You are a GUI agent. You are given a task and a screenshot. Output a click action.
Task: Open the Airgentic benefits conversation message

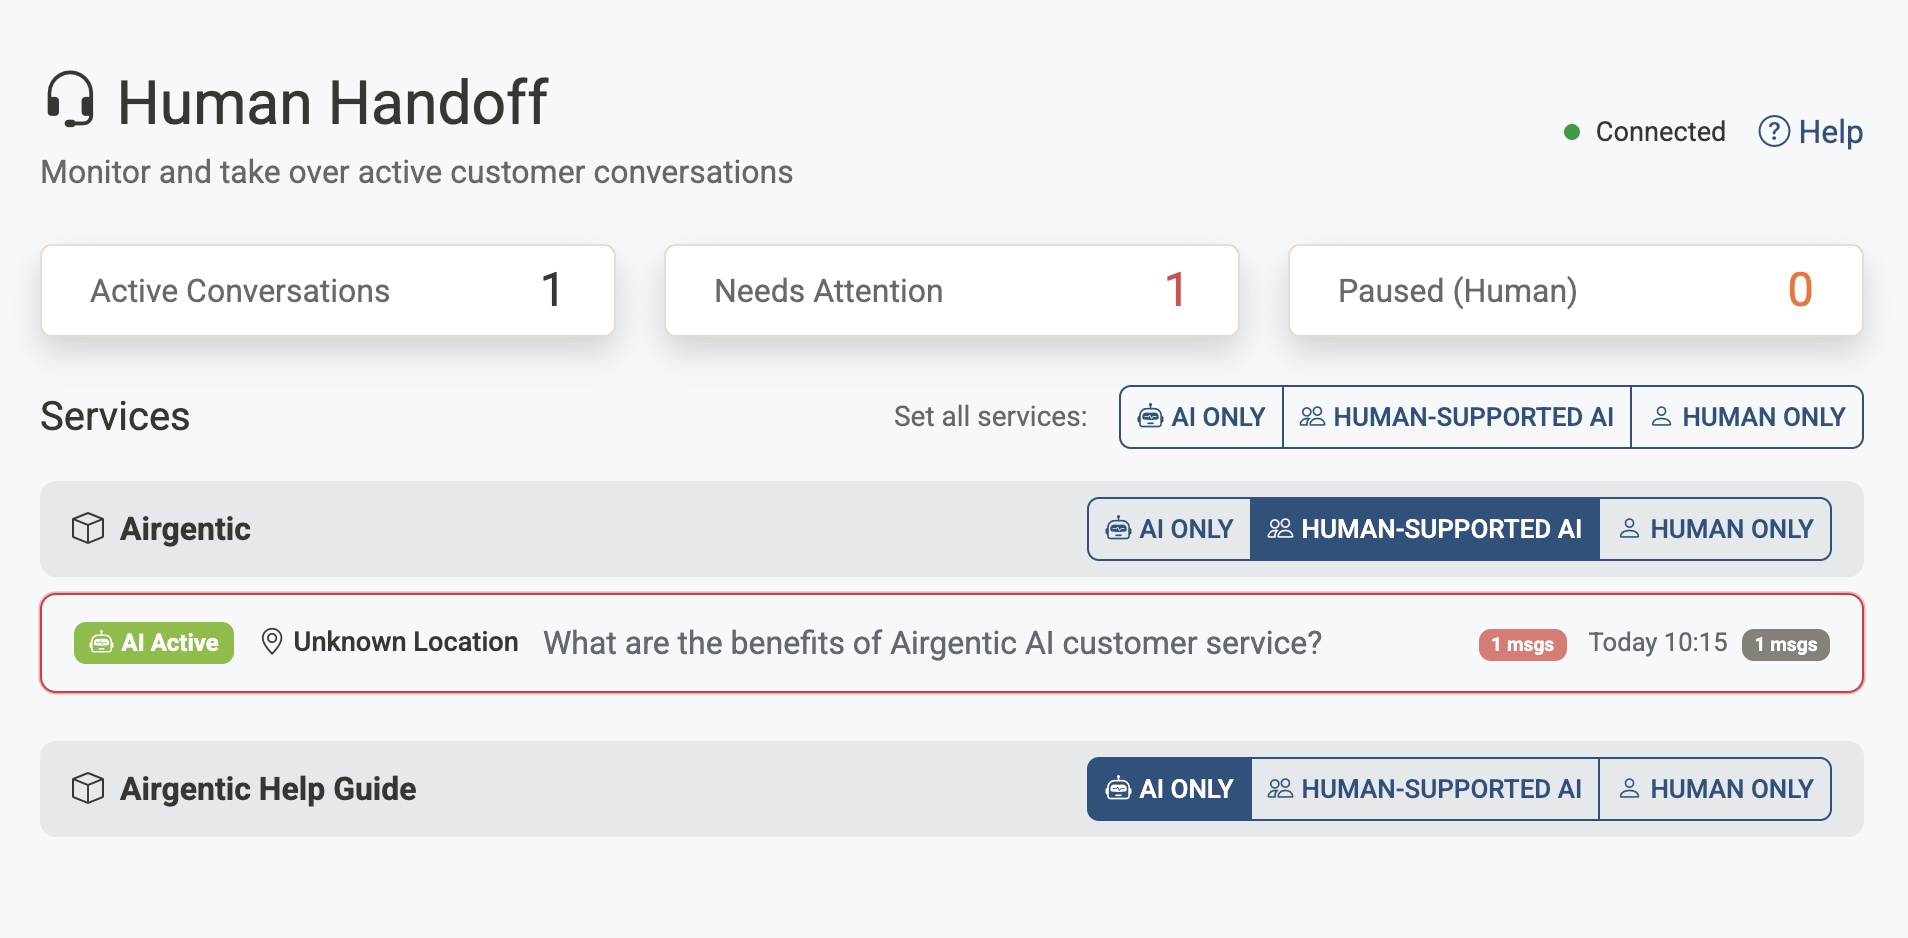(932, 643)
